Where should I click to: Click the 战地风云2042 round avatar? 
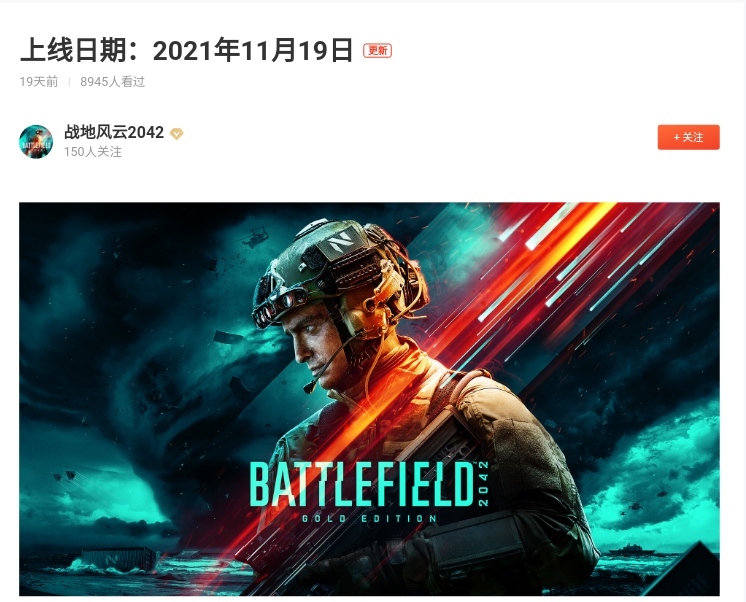point(36,142)
